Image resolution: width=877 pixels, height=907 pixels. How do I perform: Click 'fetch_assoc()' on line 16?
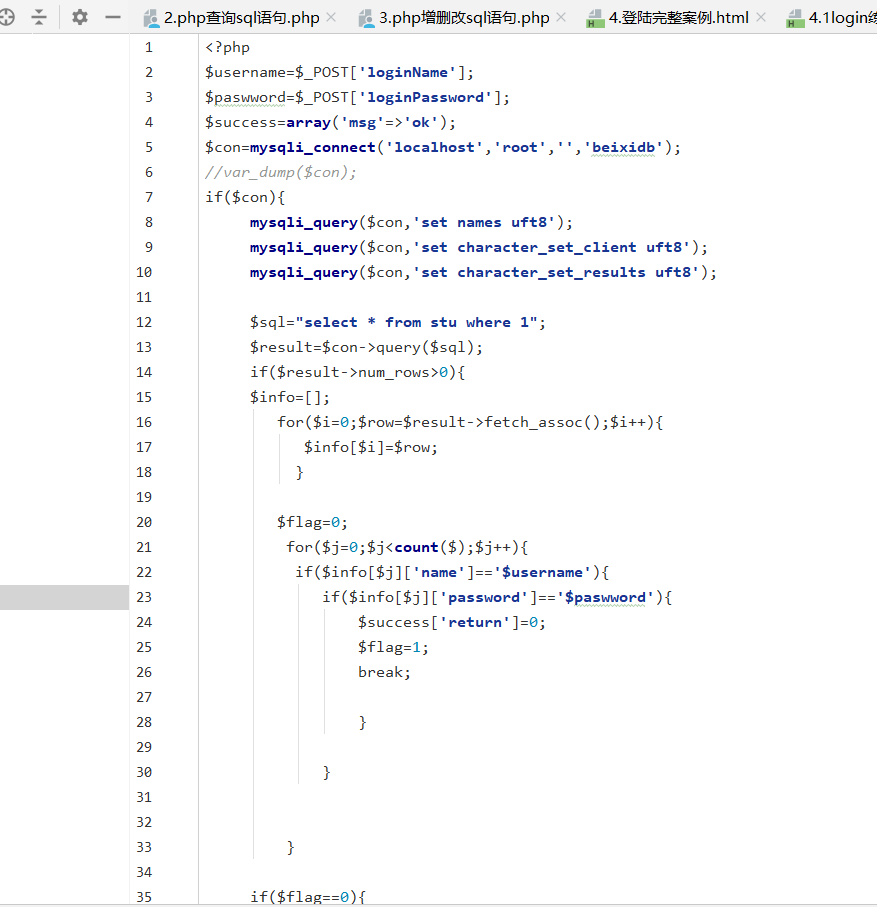coord(543,422)
